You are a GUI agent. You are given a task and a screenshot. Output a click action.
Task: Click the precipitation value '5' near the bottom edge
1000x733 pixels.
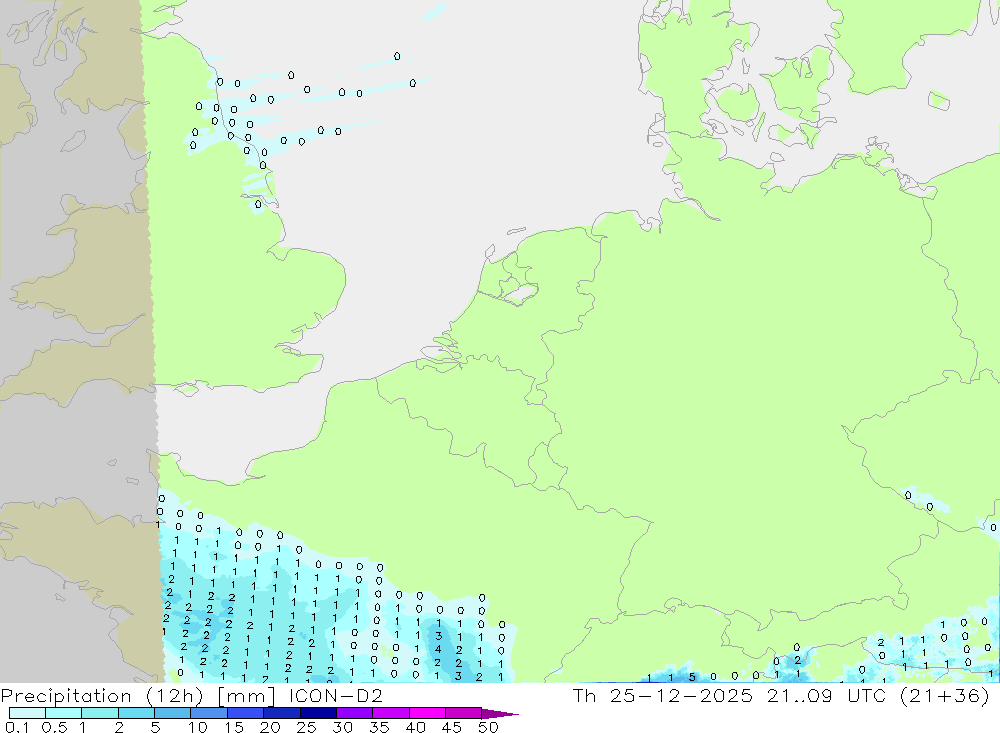click(692, 676)
